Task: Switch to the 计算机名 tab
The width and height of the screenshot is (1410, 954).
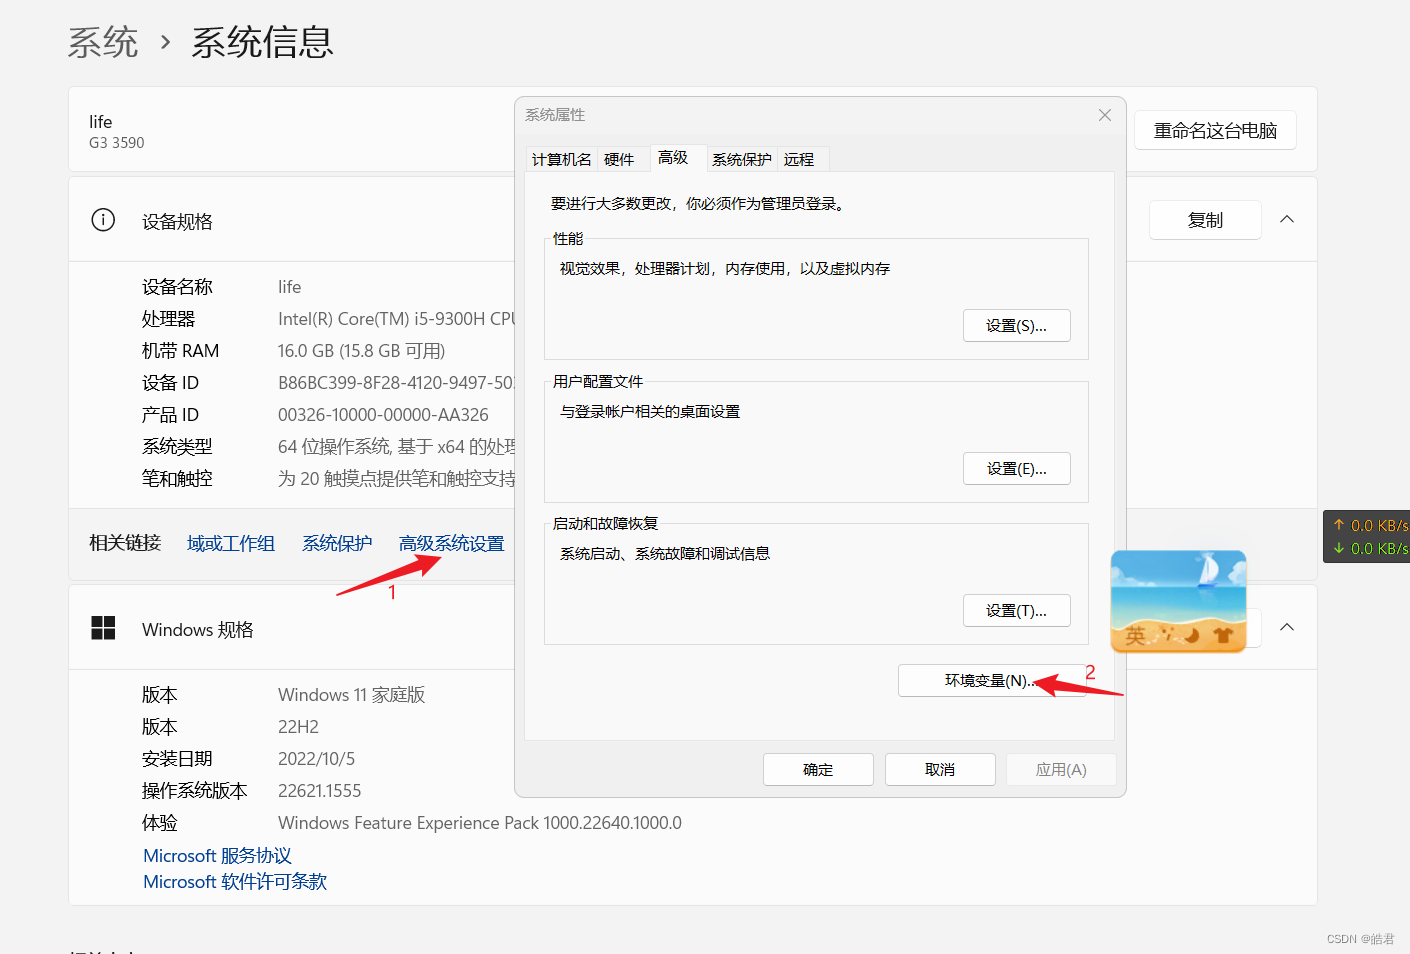Action: coord(561,160)
